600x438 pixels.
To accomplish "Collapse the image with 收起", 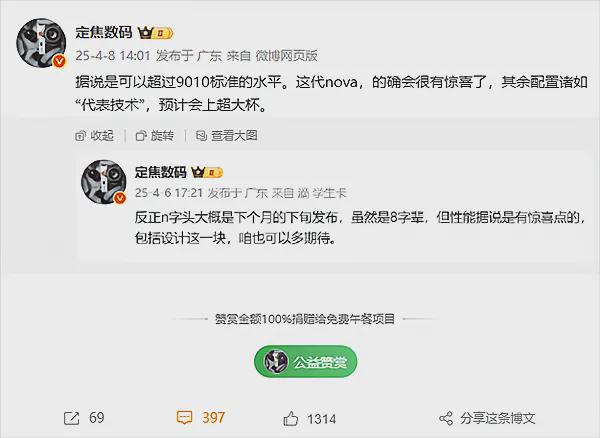I will (x=95, y=135).
